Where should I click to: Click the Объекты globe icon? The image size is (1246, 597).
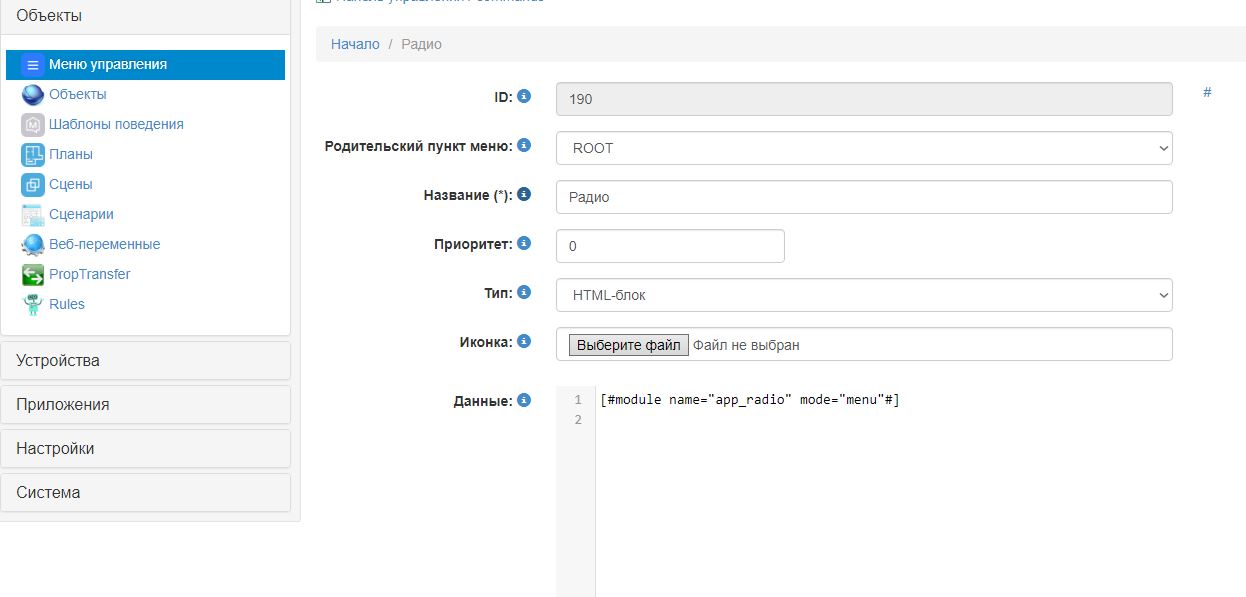click(33, 95)
